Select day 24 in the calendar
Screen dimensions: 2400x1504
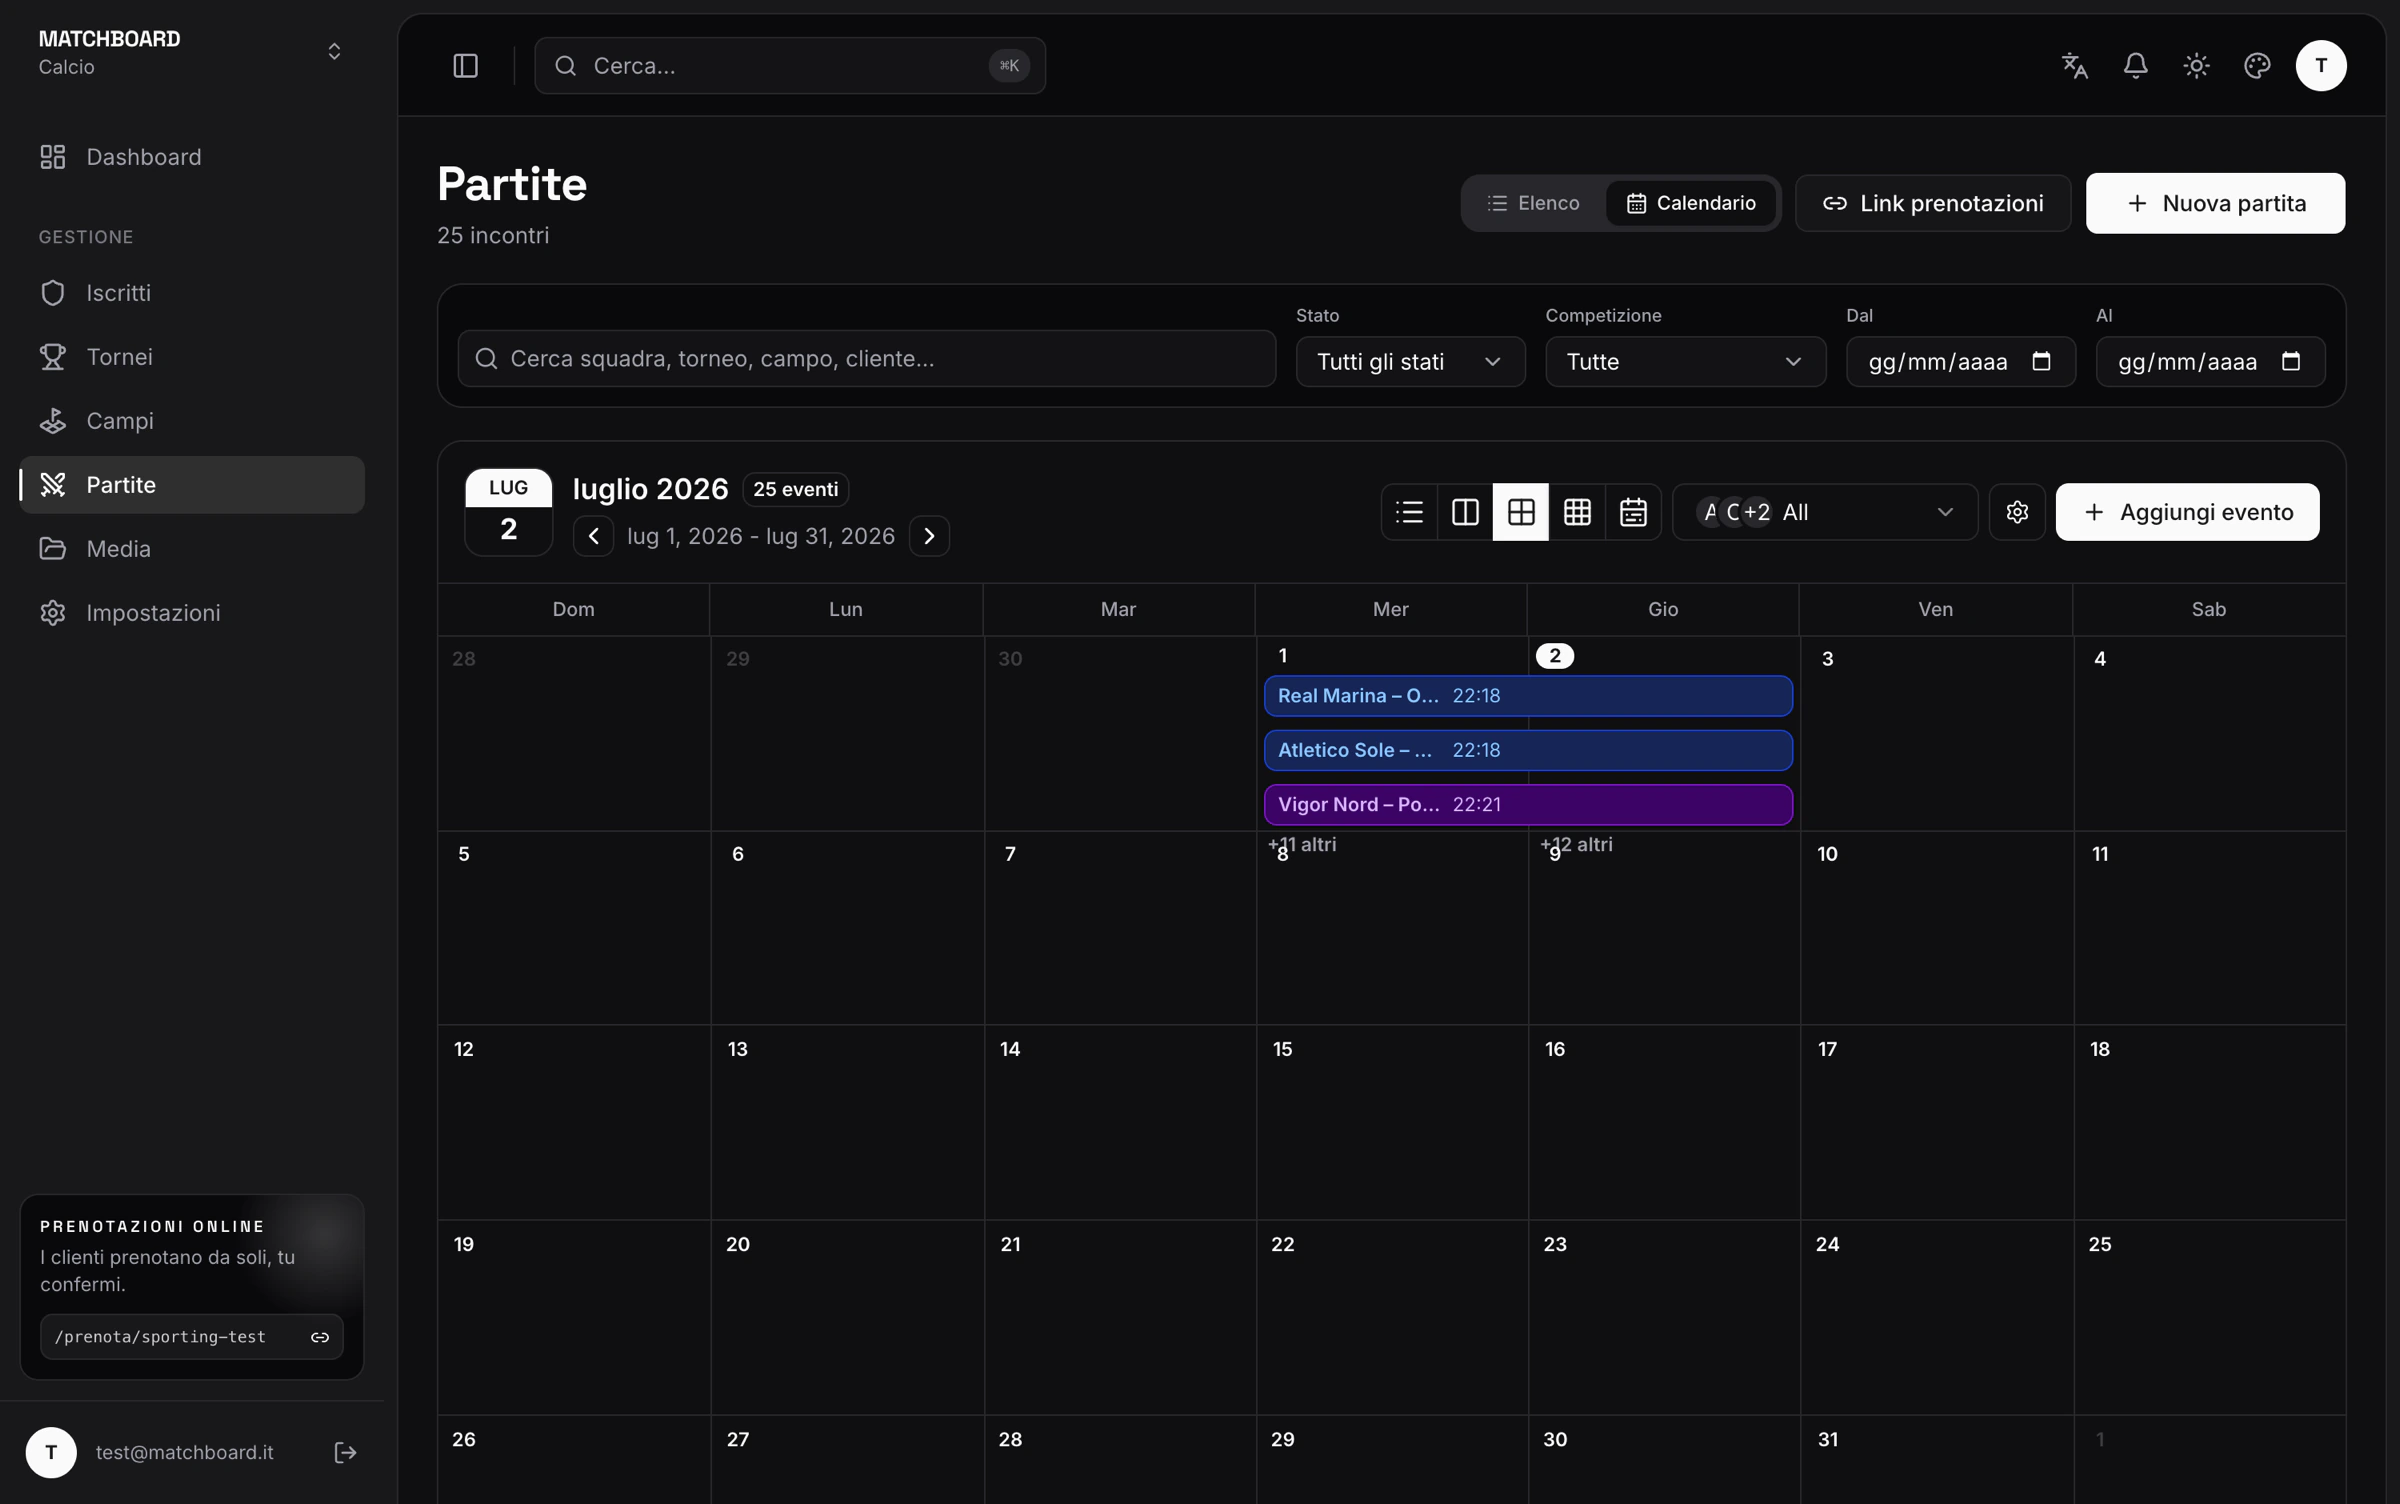[1827, 1244]
